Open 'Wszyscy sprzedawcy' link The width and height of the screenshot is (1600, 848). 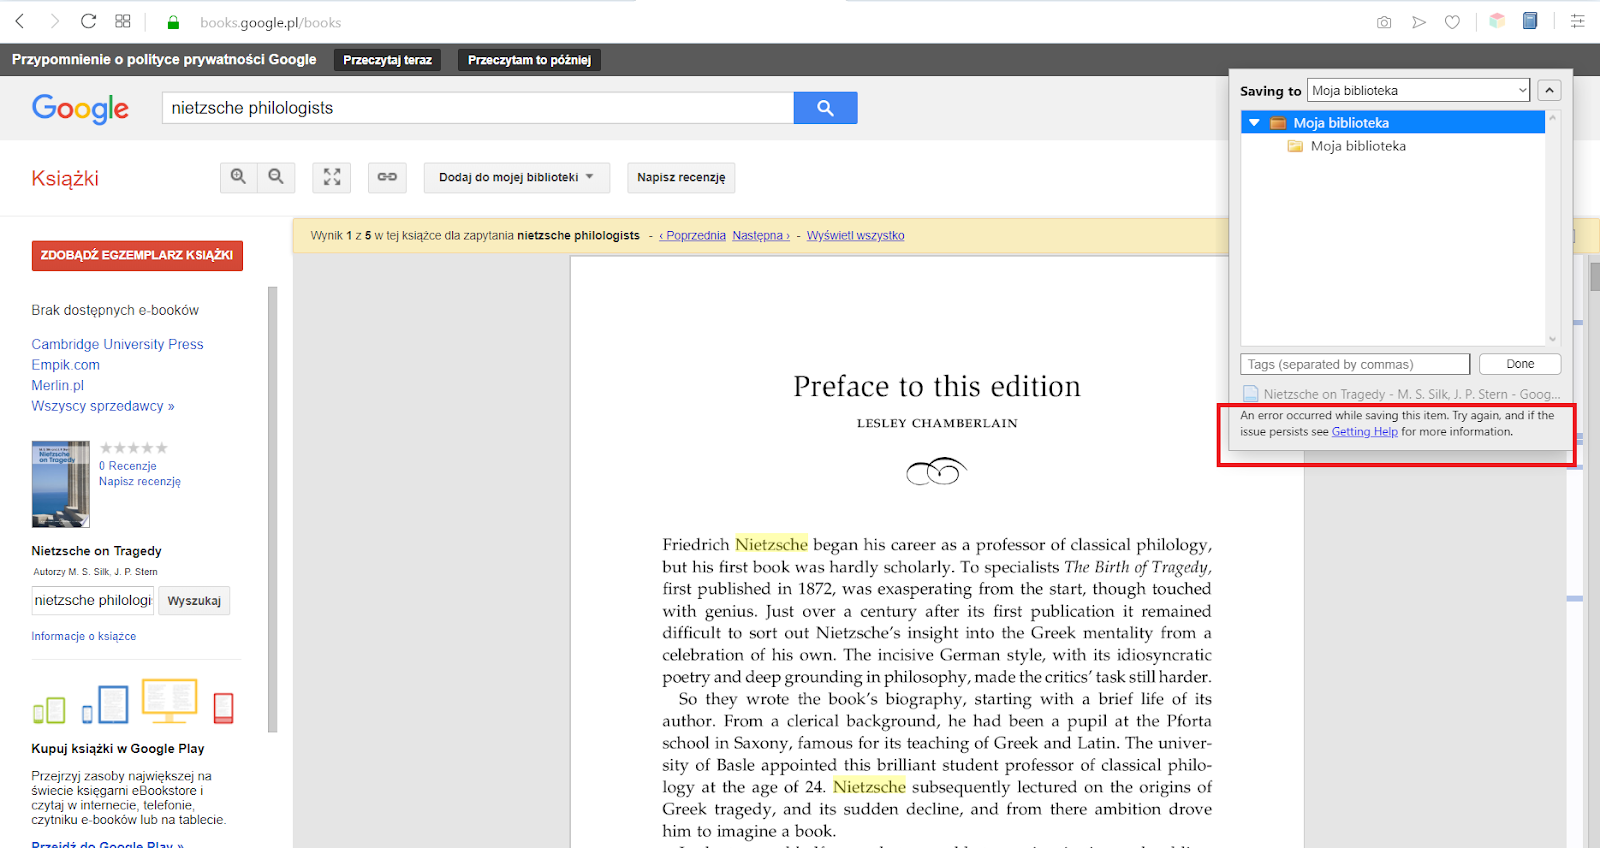(x=102, y=406)
